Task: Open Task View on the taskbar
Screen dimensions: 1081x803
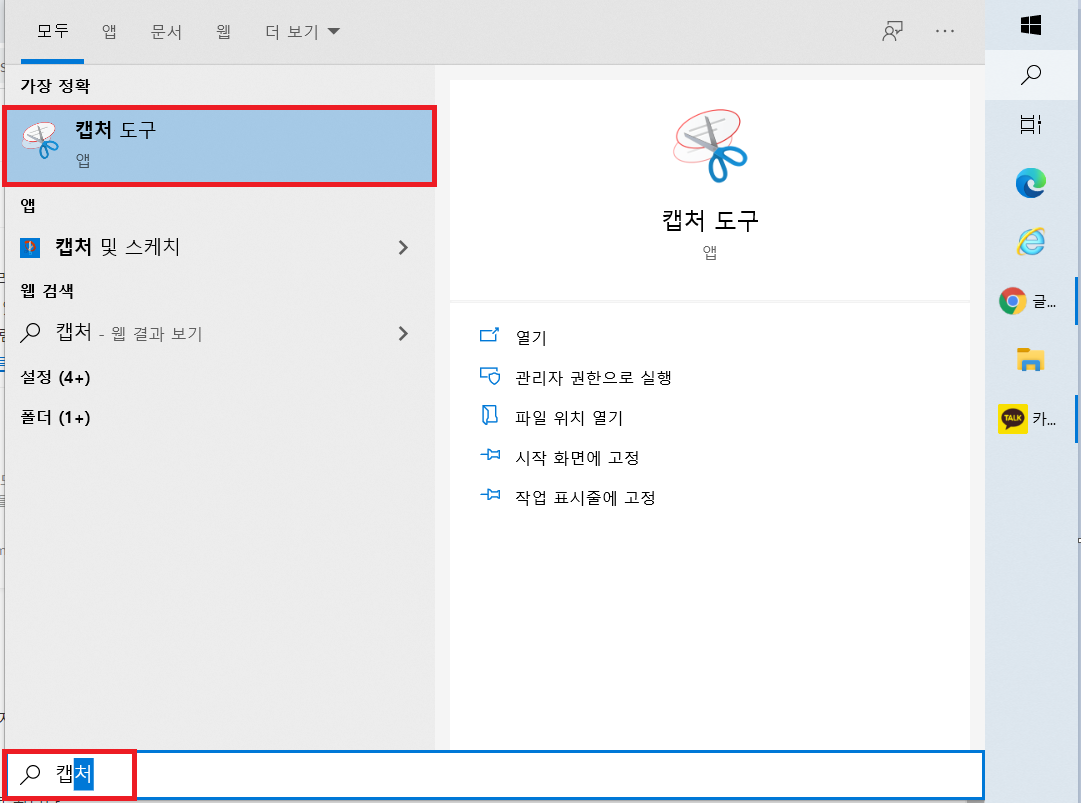Action: (1031, 125)
